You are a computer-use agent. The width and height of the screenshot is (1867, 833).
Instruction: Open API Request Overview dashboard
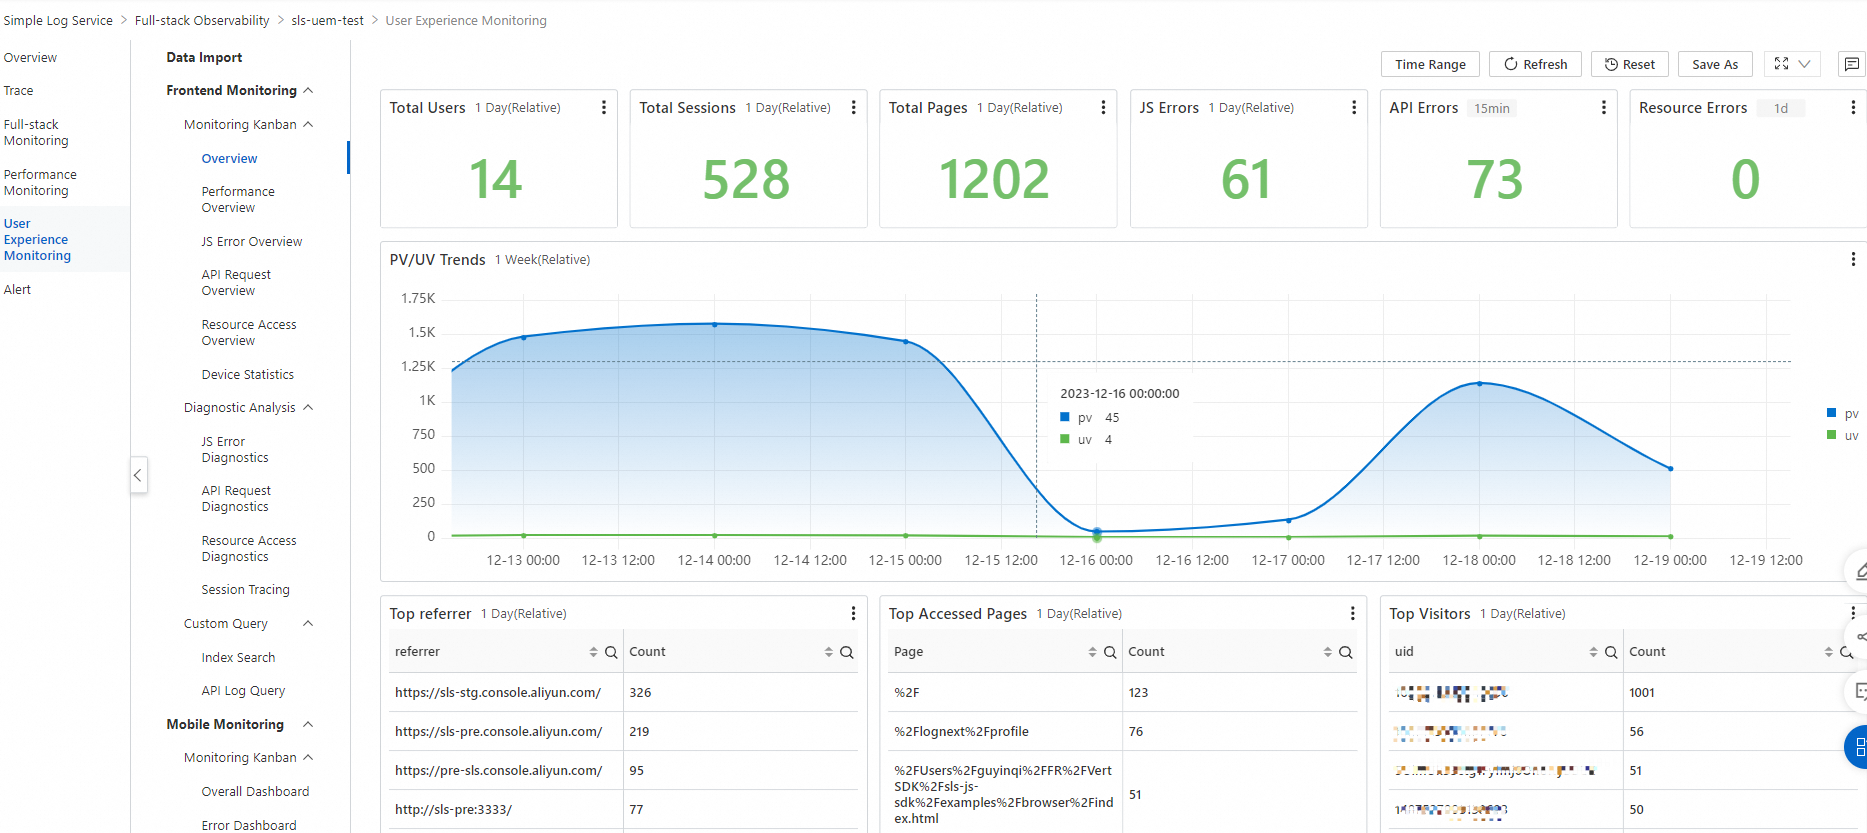[x=236, y=282]
